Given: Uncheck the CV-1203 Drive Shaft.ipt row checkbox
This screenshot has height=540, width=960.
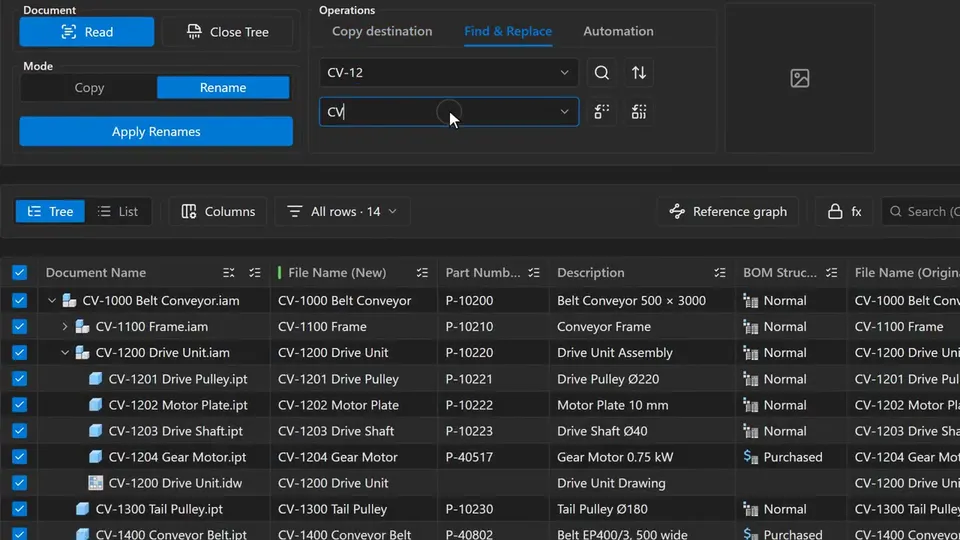Looking at the screenshot, I should tap(20, 431).
